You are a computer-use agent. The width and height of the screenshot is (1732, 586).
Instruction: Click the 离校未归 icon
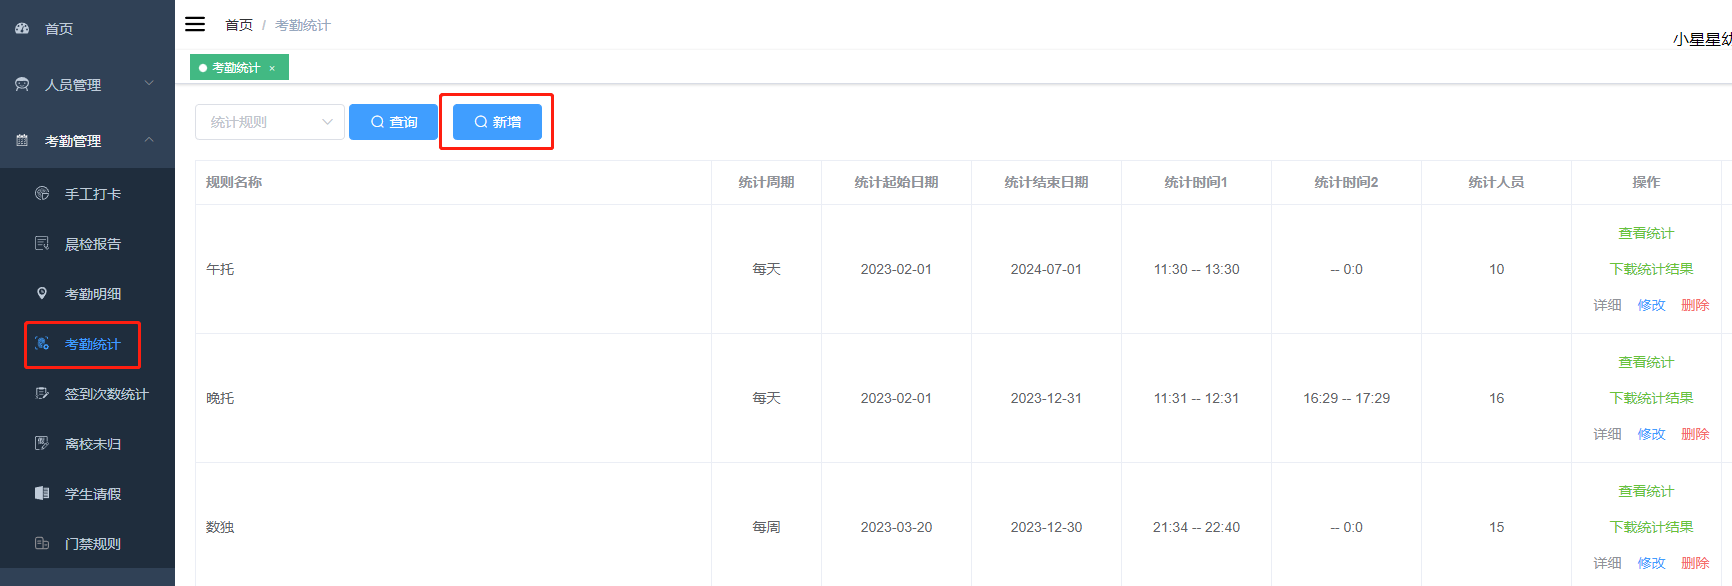pos(42,444)
